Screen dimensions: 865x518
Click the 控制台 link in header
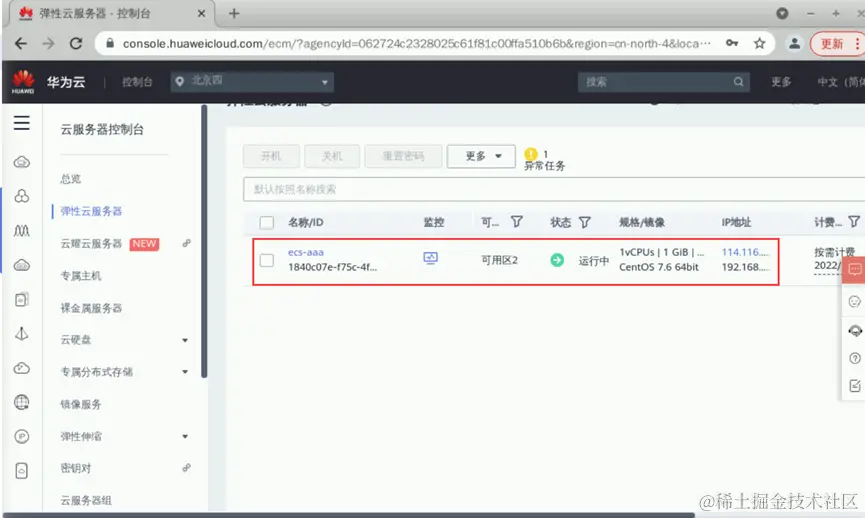click(x=137, y=82)
